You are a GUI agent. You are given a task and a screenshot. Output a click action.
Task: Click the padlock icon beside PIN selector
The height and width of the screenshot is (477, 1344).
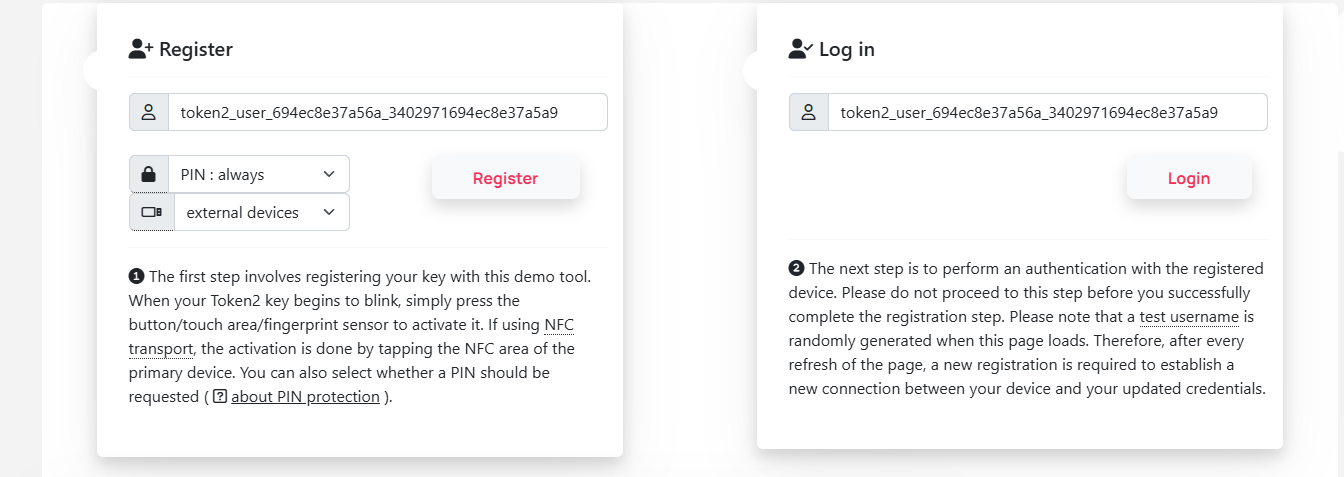(x=149, y=174)
